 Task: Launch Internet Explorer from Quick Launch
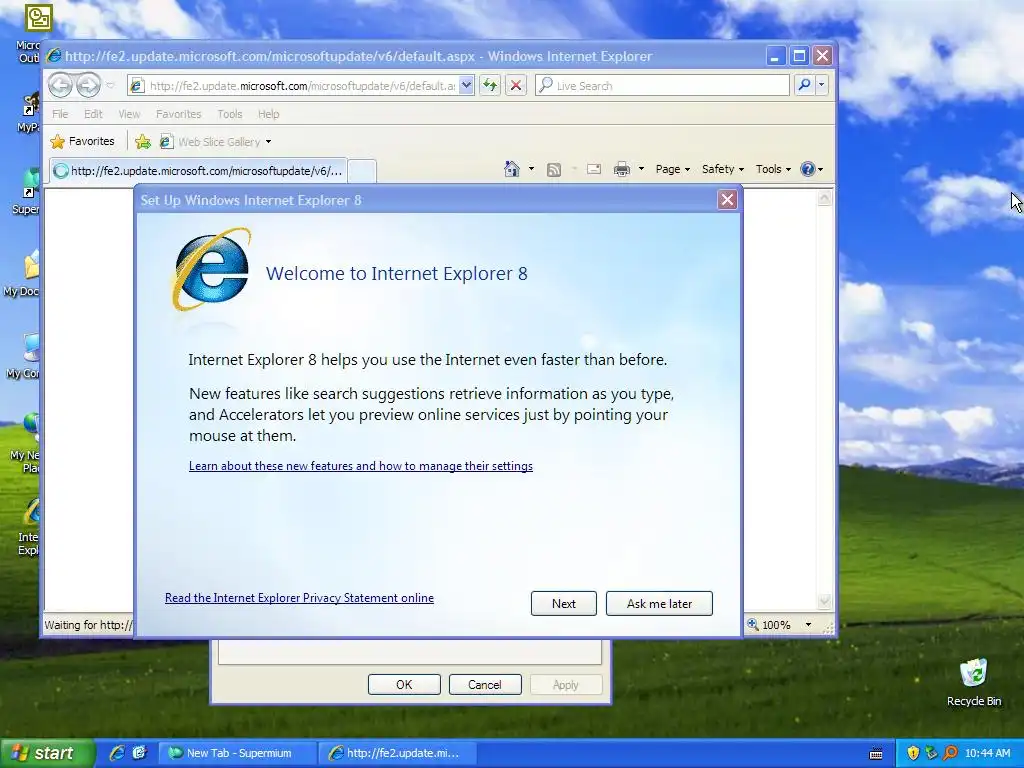click(x=118, y=753)
